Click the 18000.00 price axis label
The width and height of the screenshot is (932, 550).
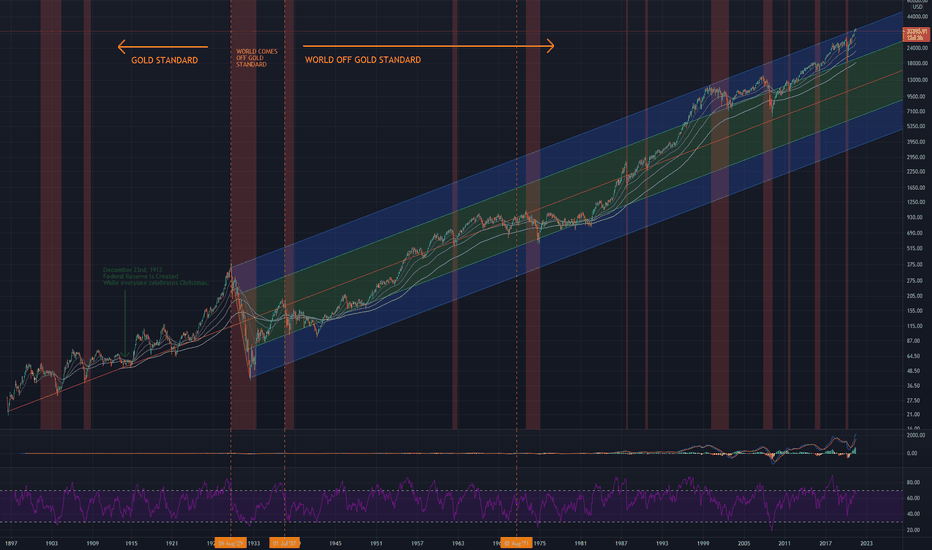pyautogui.click(x=917, y=64)
